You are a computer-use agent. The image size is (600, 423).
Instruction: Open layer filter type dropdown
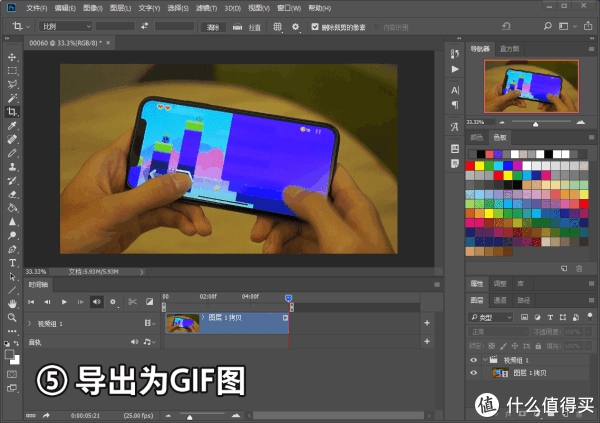491,317
